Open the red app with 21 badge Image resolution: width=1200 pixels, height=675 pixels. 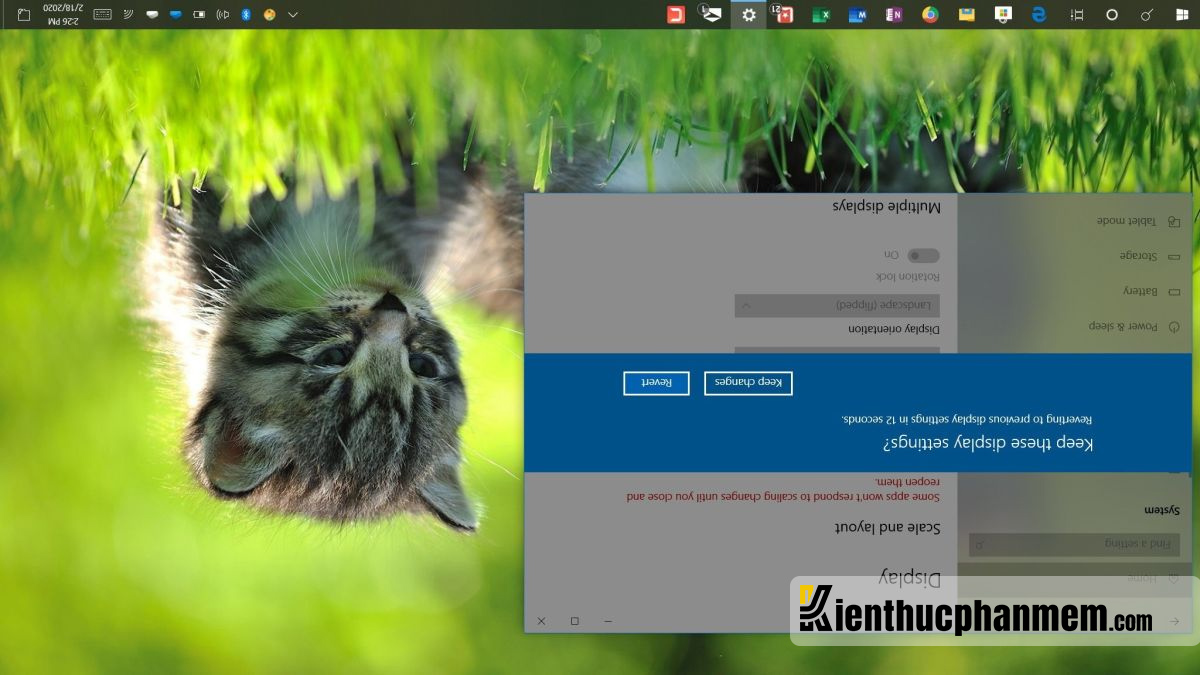(784, 15)
